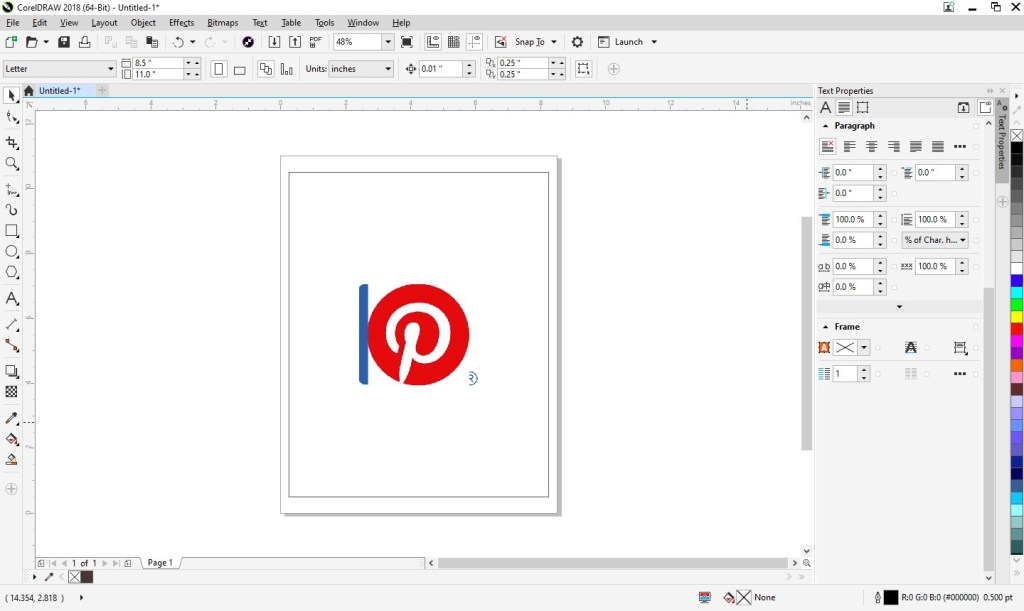Screen dimensions: 1024x611
Task: Pick the Color Eyedropper tool
Action: coord(12,418)
